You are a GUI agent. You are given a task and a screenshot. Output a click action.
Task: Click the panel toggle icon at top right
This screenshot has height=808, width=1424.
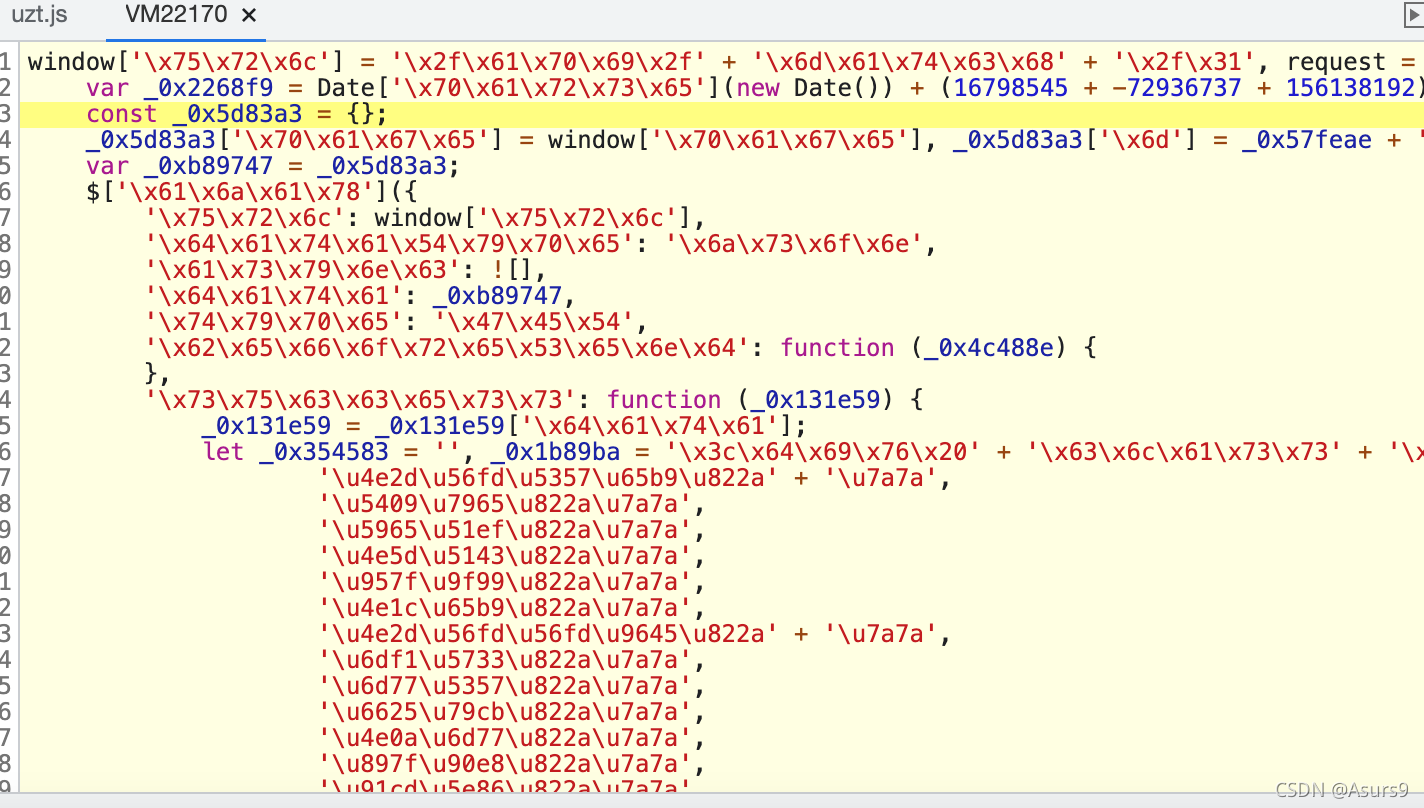click(x=1413, y=15)
